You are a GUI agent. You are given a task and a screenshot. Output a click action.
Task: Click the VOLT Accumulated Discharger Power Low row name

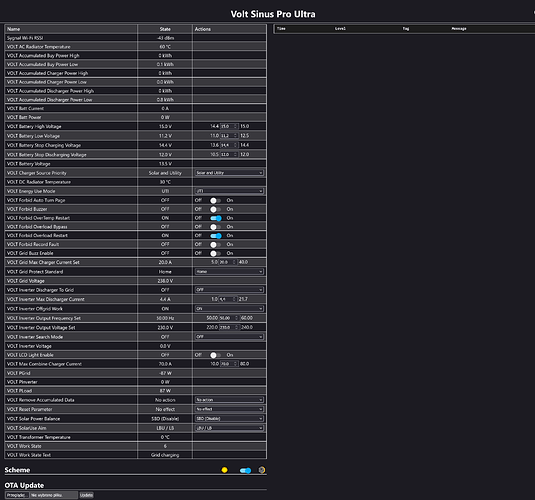[49, 100]
